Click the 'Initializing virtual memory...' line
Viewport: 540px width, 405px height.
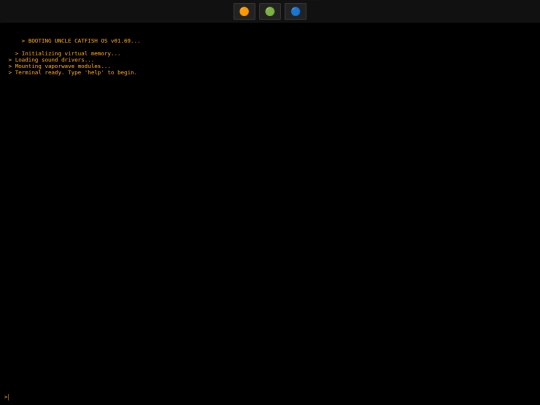pos(68,53)
